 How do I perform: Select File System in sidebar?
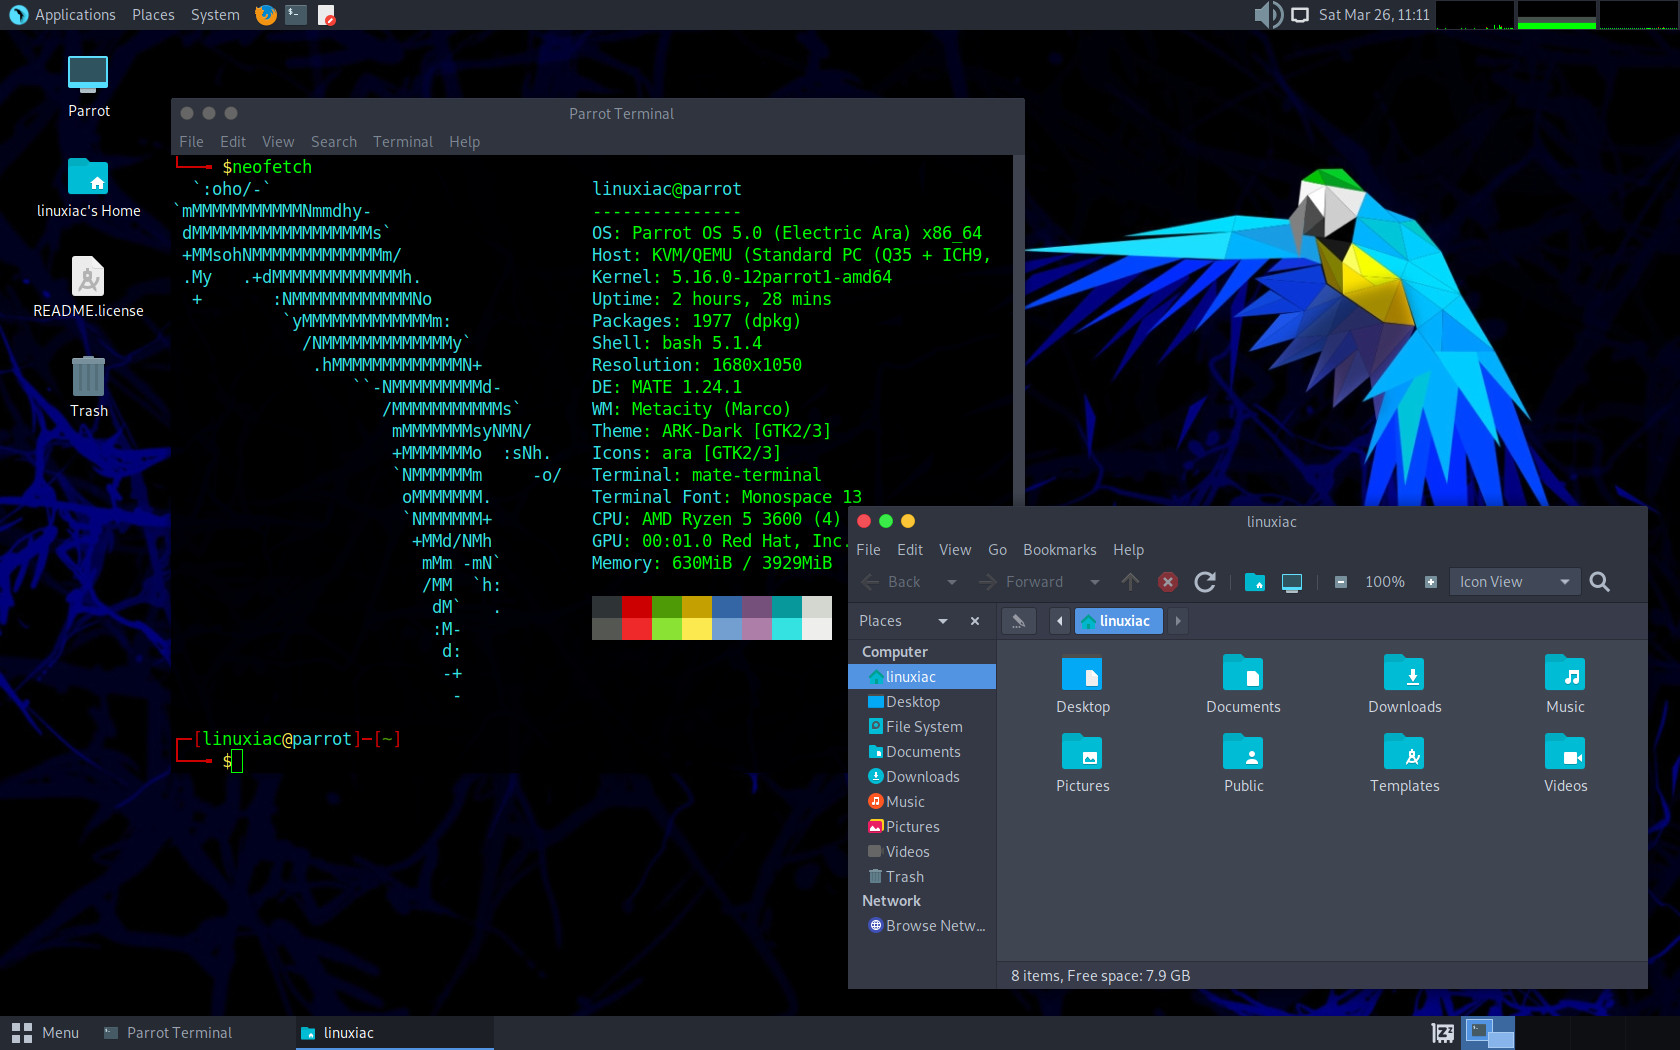(x=922, y=727)
